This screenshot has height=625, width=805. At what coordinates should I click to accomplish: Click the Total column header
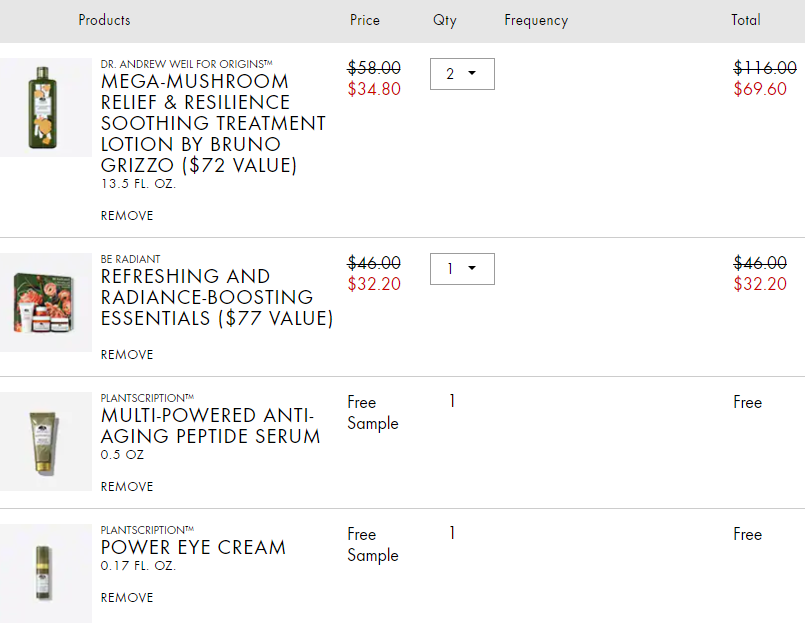click(746, 20)
